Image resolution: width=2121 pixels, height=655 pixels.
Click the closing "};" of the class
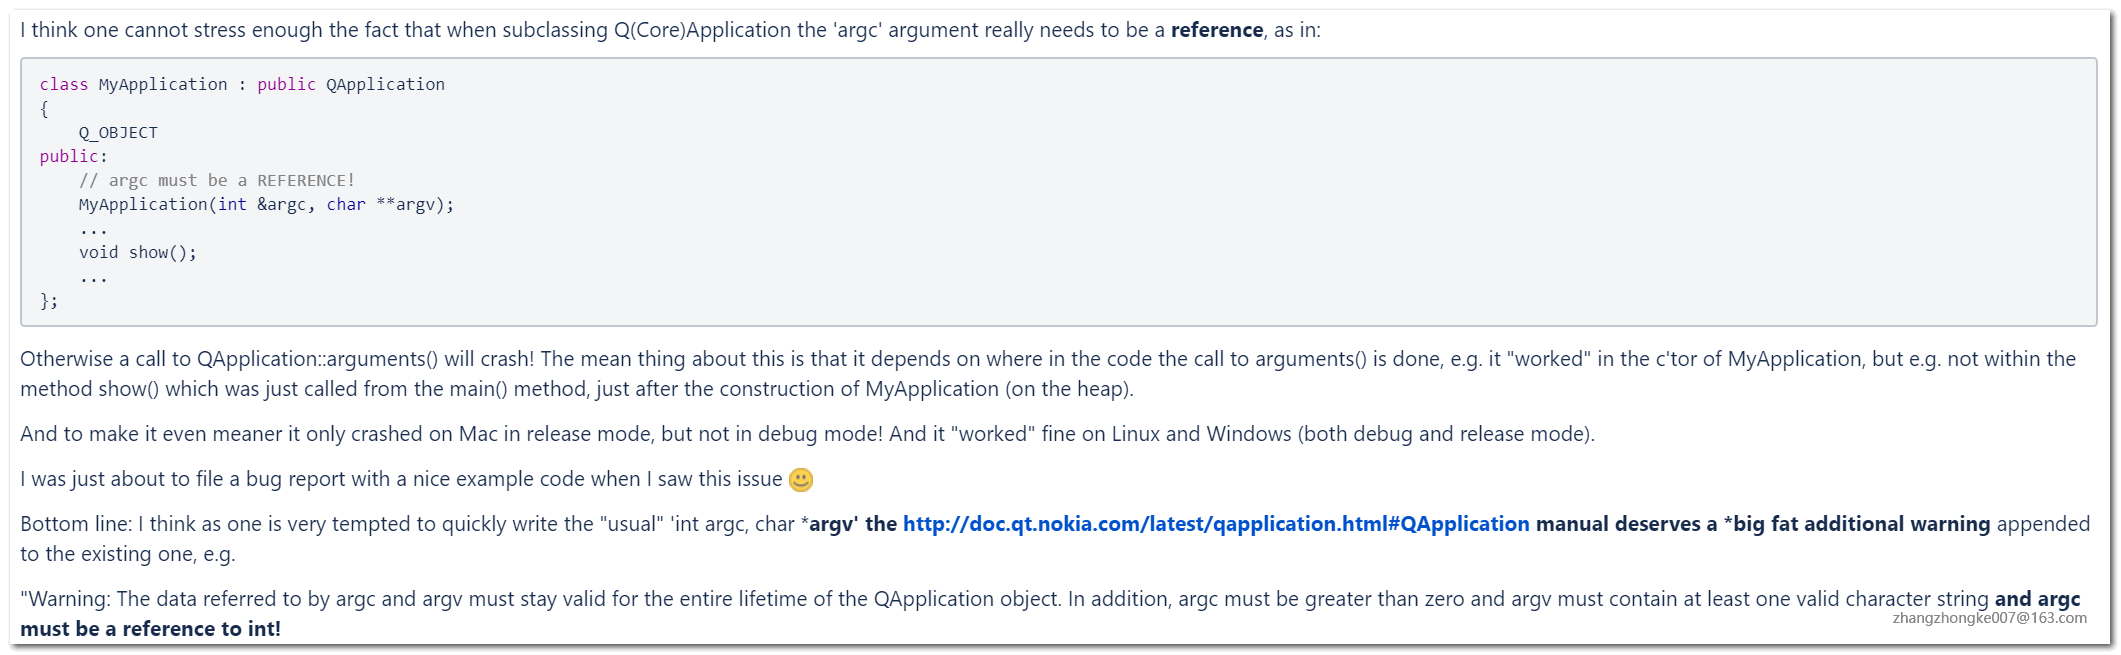click(49, 301)
